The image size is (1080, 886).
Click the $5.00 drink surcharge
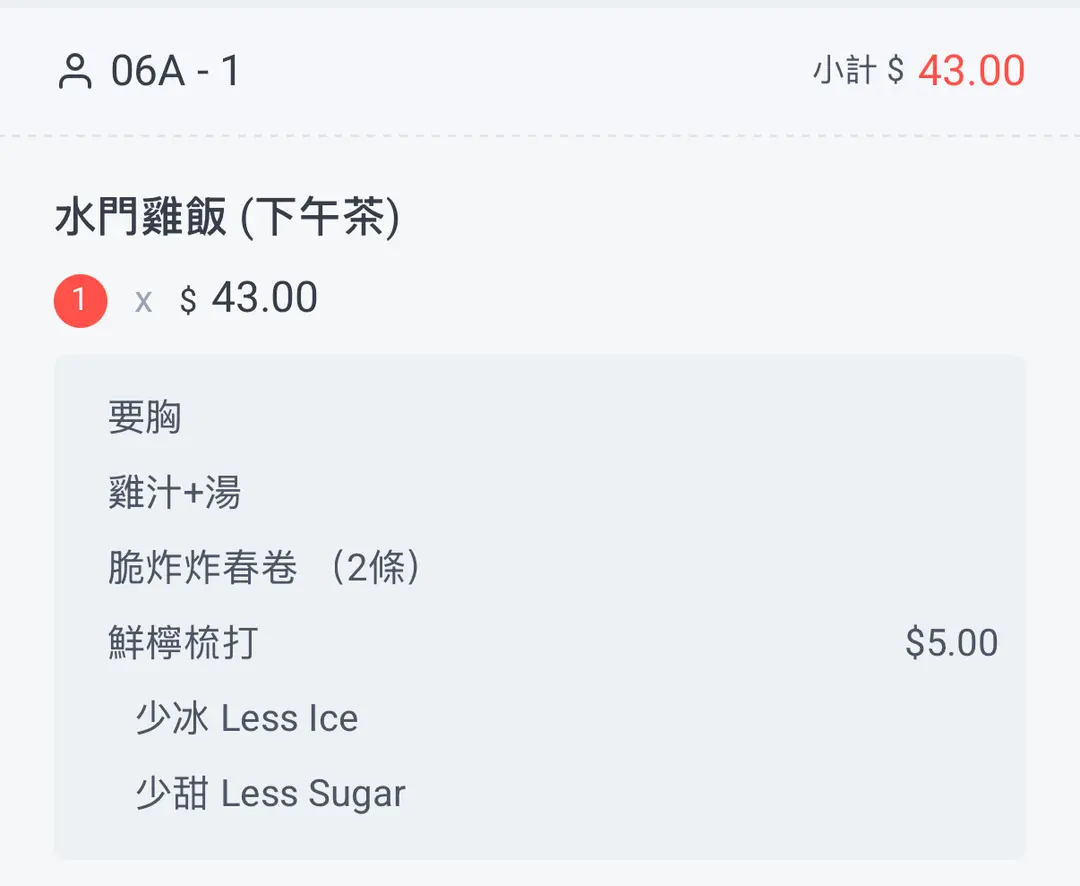coord(951,643)
